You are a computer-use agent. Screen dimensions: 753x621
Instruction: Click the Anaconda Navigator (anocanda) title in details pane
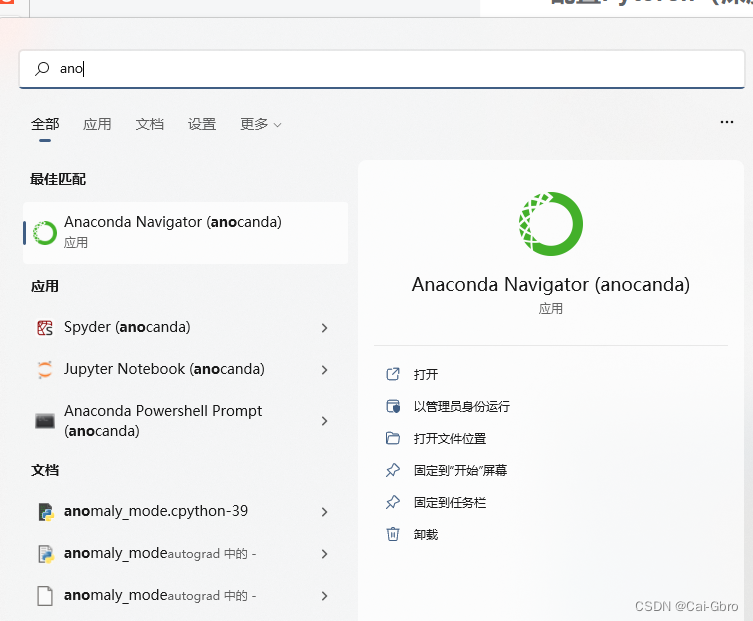[551, 285]
